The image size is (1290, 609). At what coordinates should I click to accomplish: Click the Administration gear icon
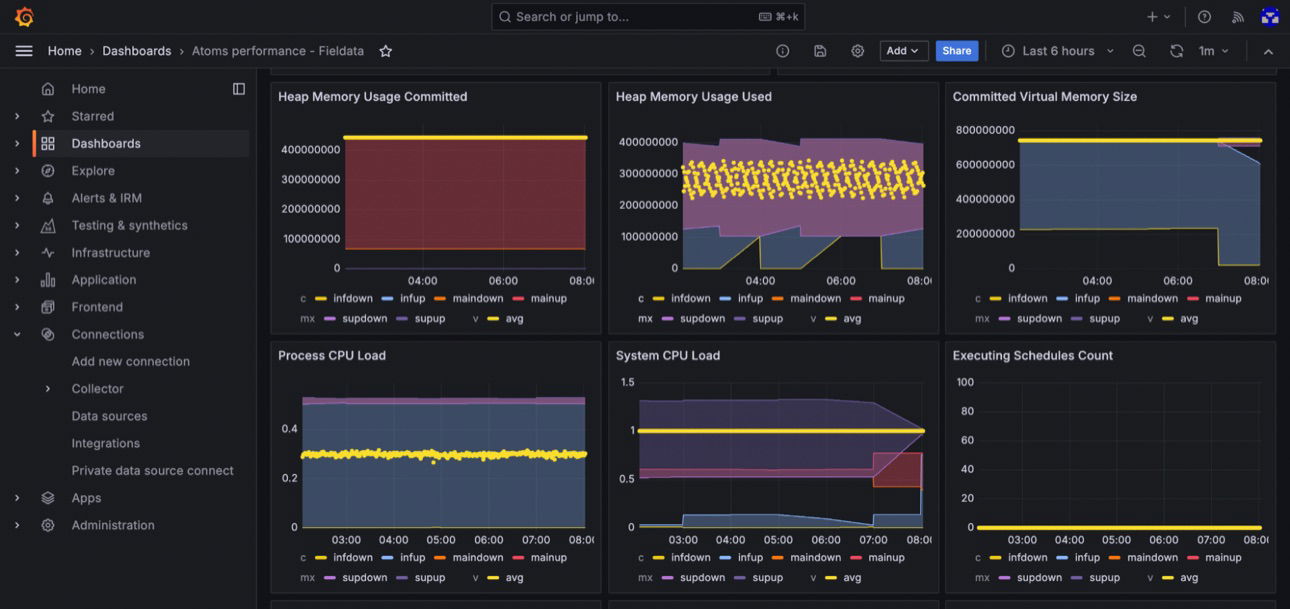click(x=48, y=525)
